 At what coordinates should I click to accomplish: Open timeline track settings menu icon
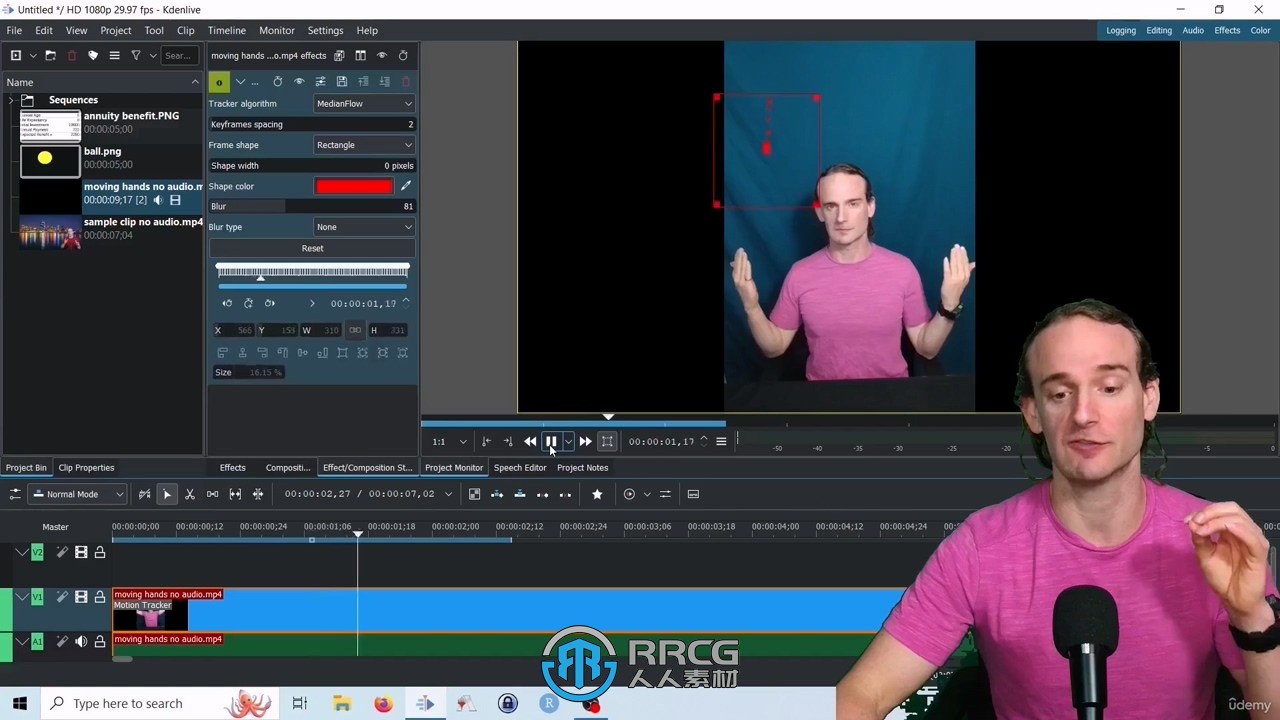[15, 494]
